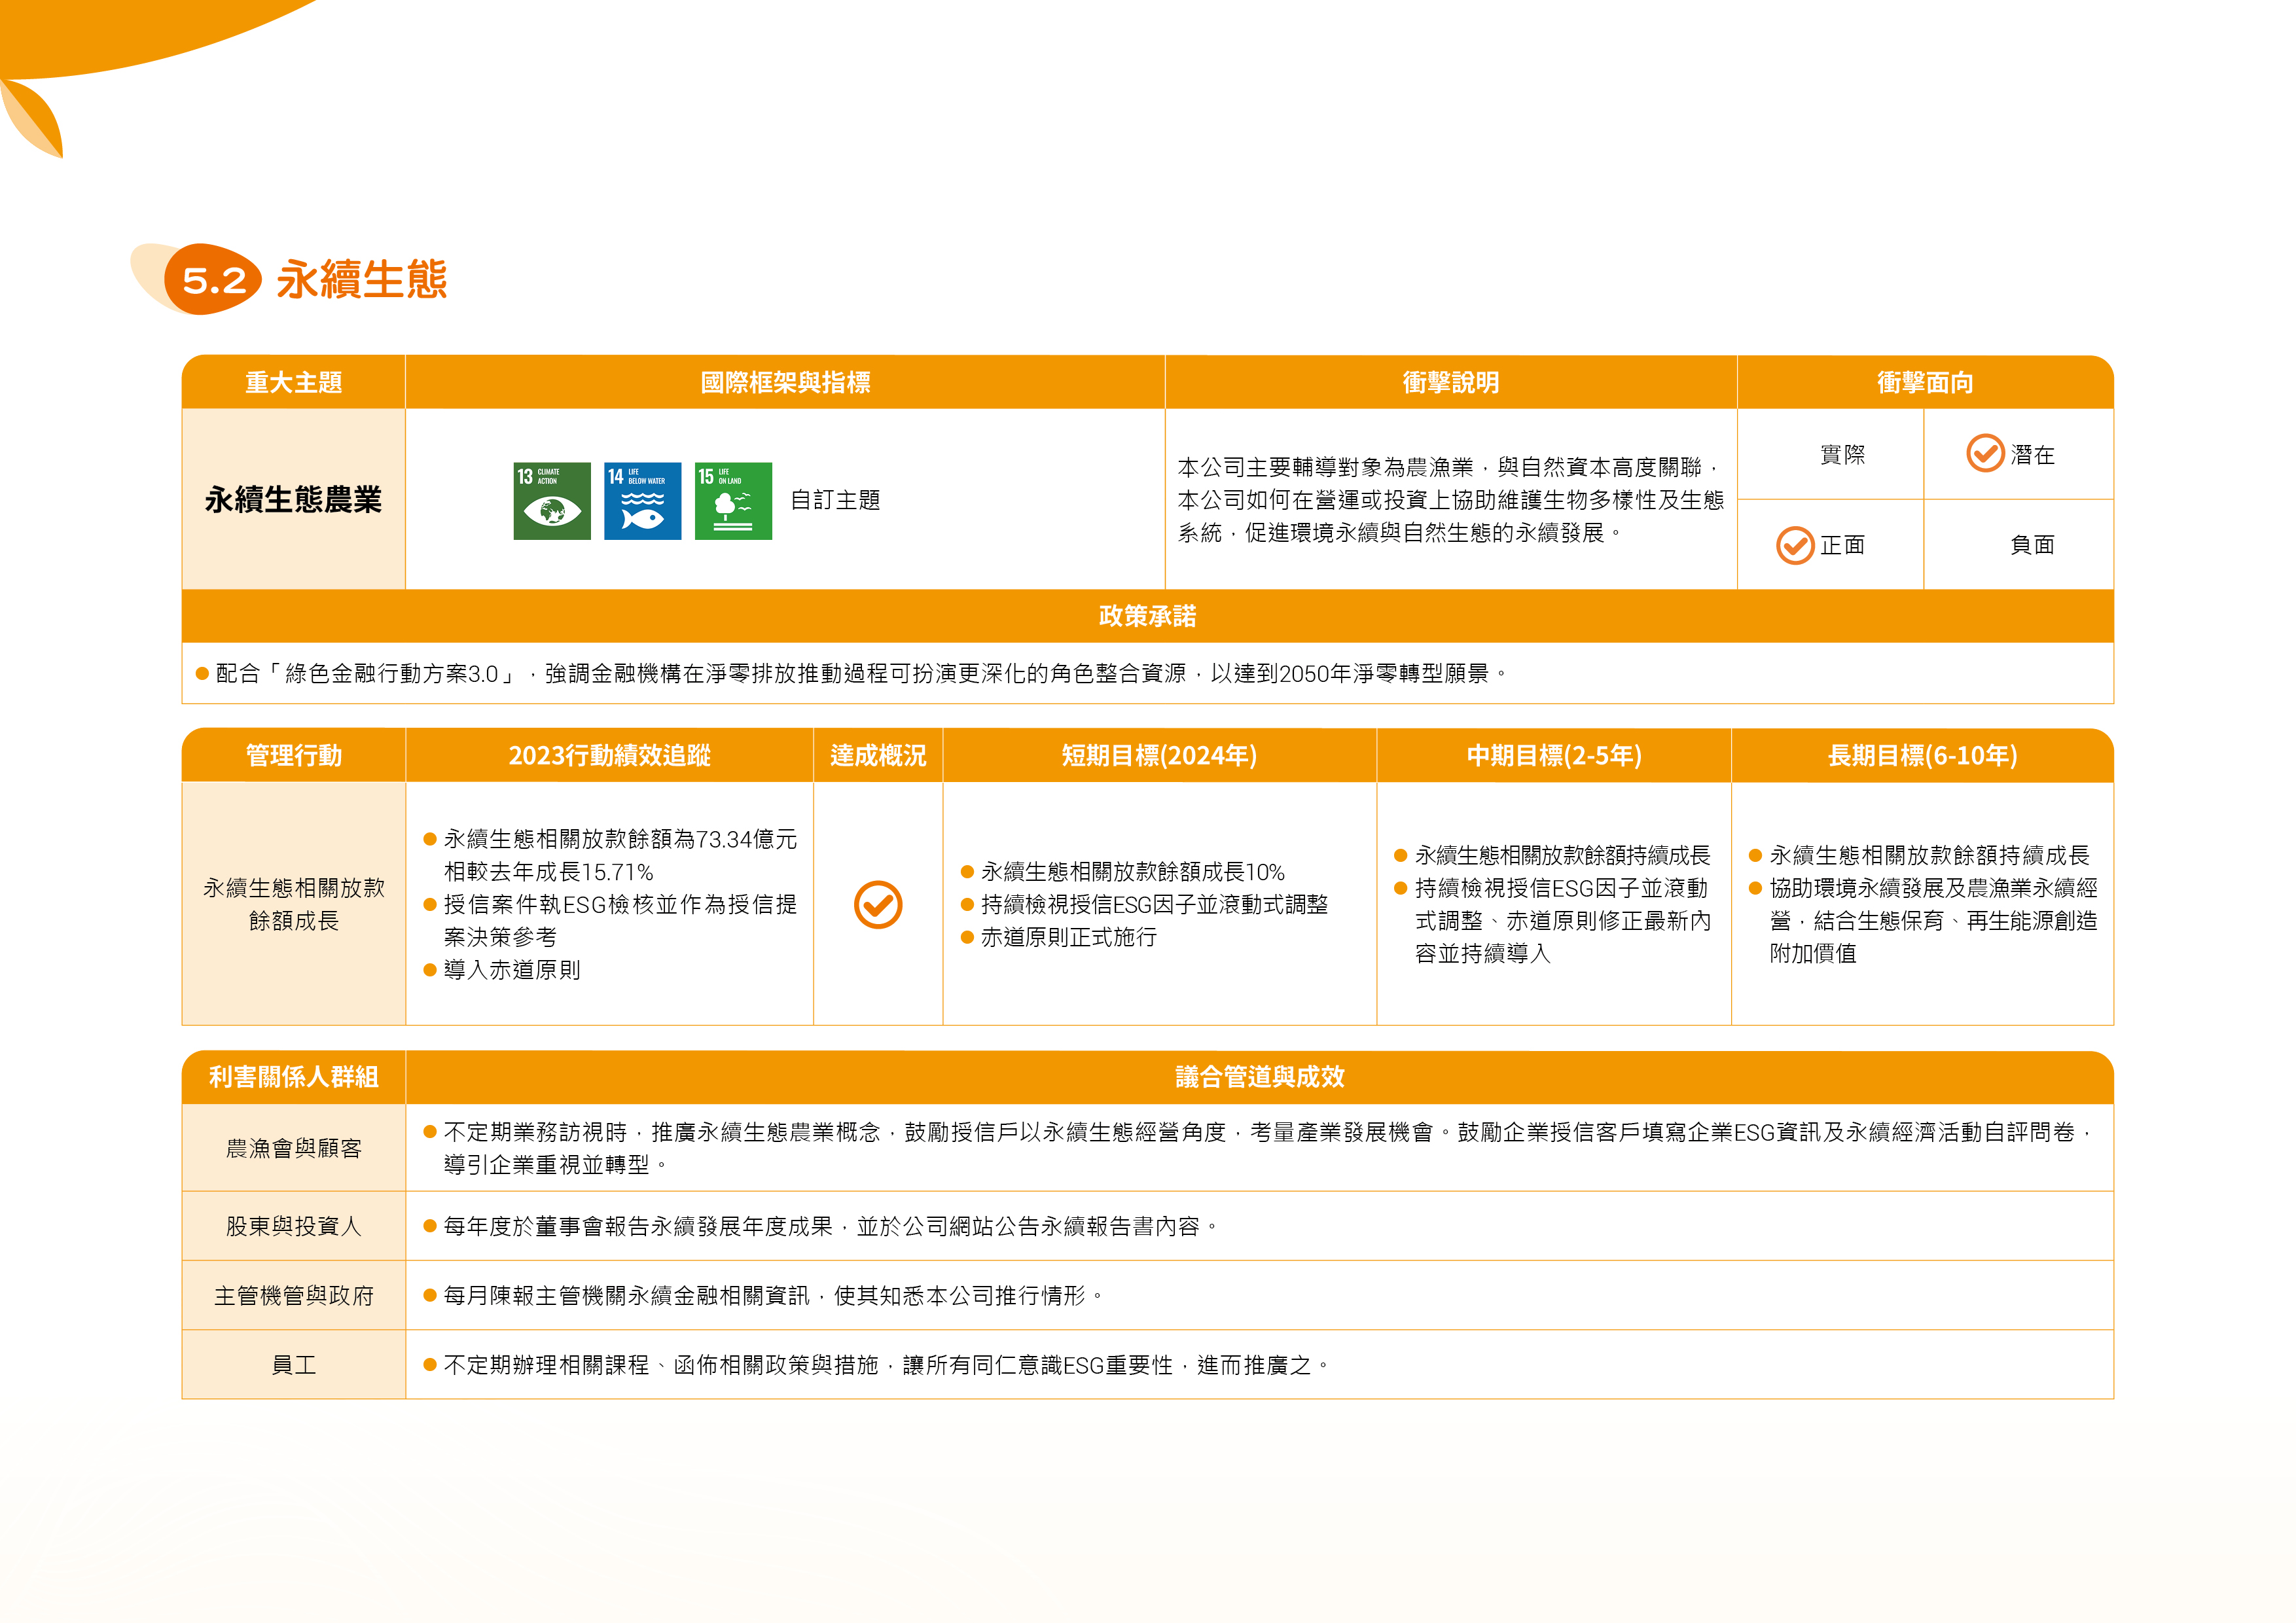Click the 主管機管與政府 stakeholder row
Screen dimensions: 2296x1623
[293, 1295]
